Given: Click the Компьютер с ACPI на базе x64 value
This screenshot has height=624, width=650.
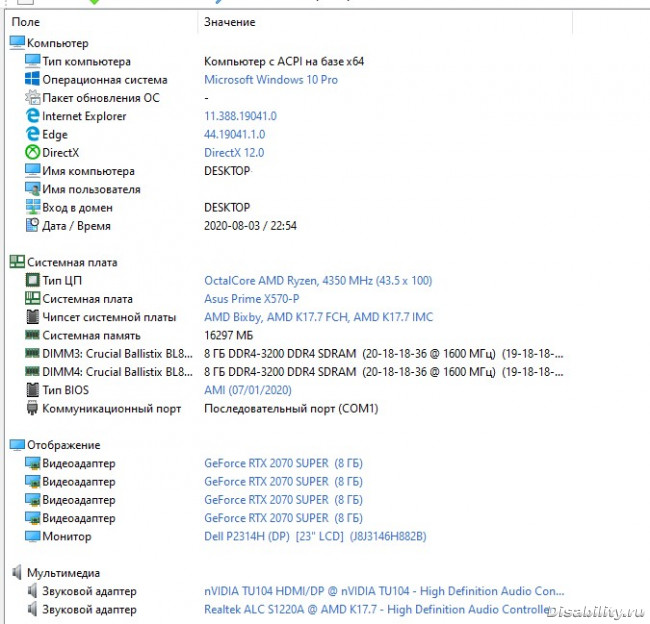Looking at the screenshot, I should click(x=284, y=61).
